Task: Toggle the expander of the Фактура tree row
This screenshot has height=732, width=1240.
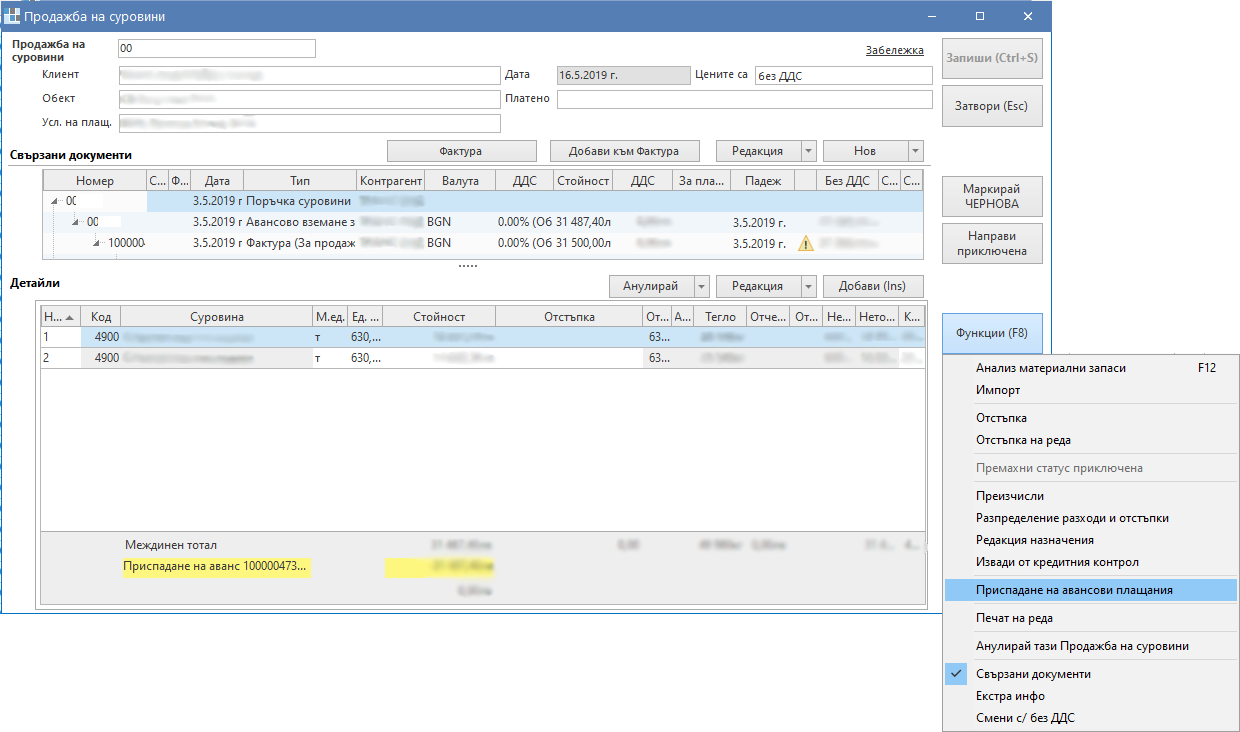Action: [x=97, y=243]
